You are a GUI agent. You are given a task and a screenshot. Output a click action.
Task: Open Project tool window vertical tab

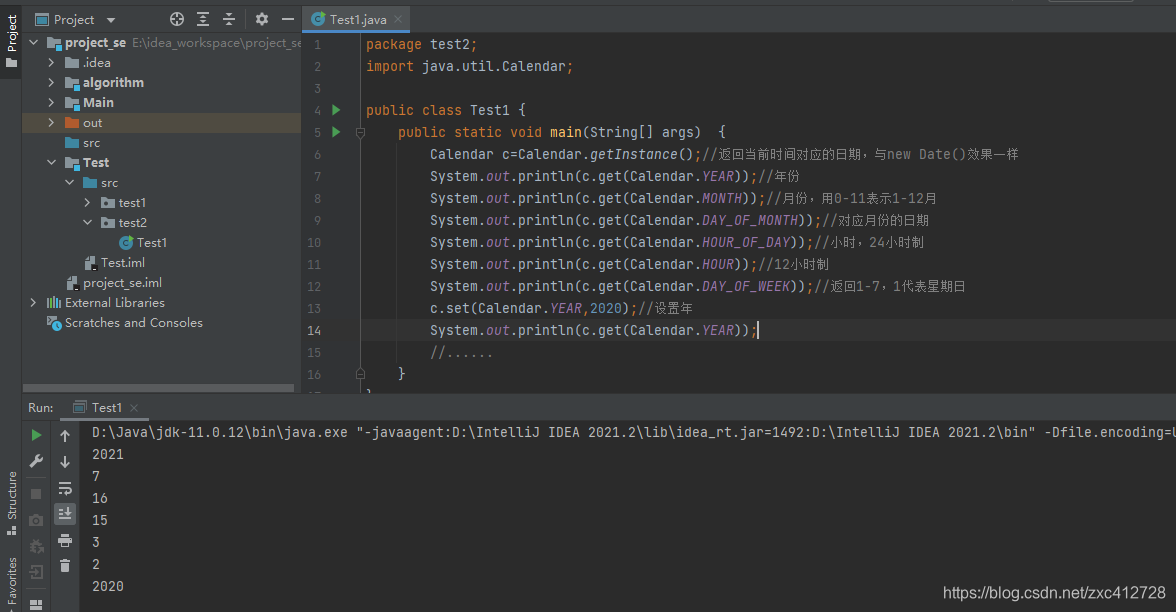point(11,40)
